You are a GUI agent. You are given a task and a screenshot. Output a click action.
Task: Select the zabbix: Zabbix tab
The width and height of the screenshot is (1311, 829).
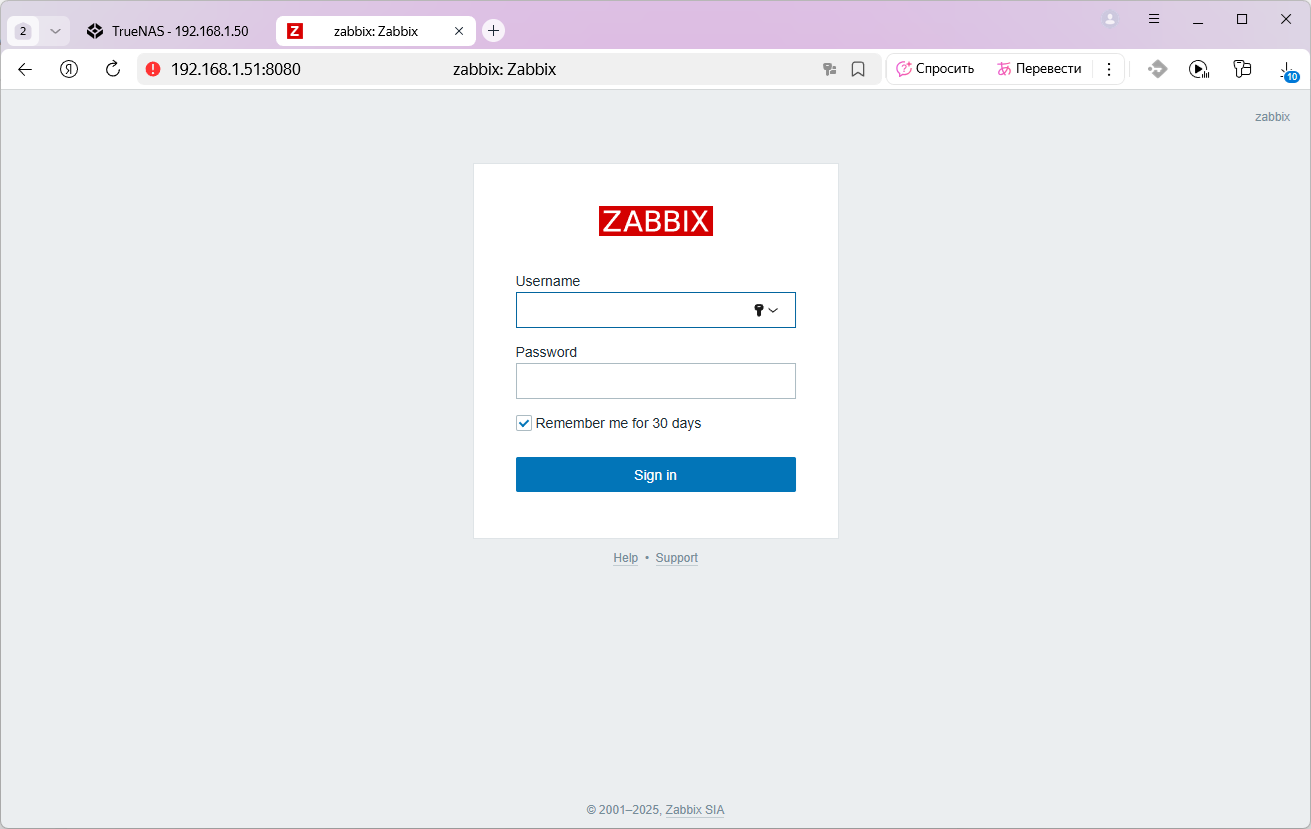click(376, 31)
